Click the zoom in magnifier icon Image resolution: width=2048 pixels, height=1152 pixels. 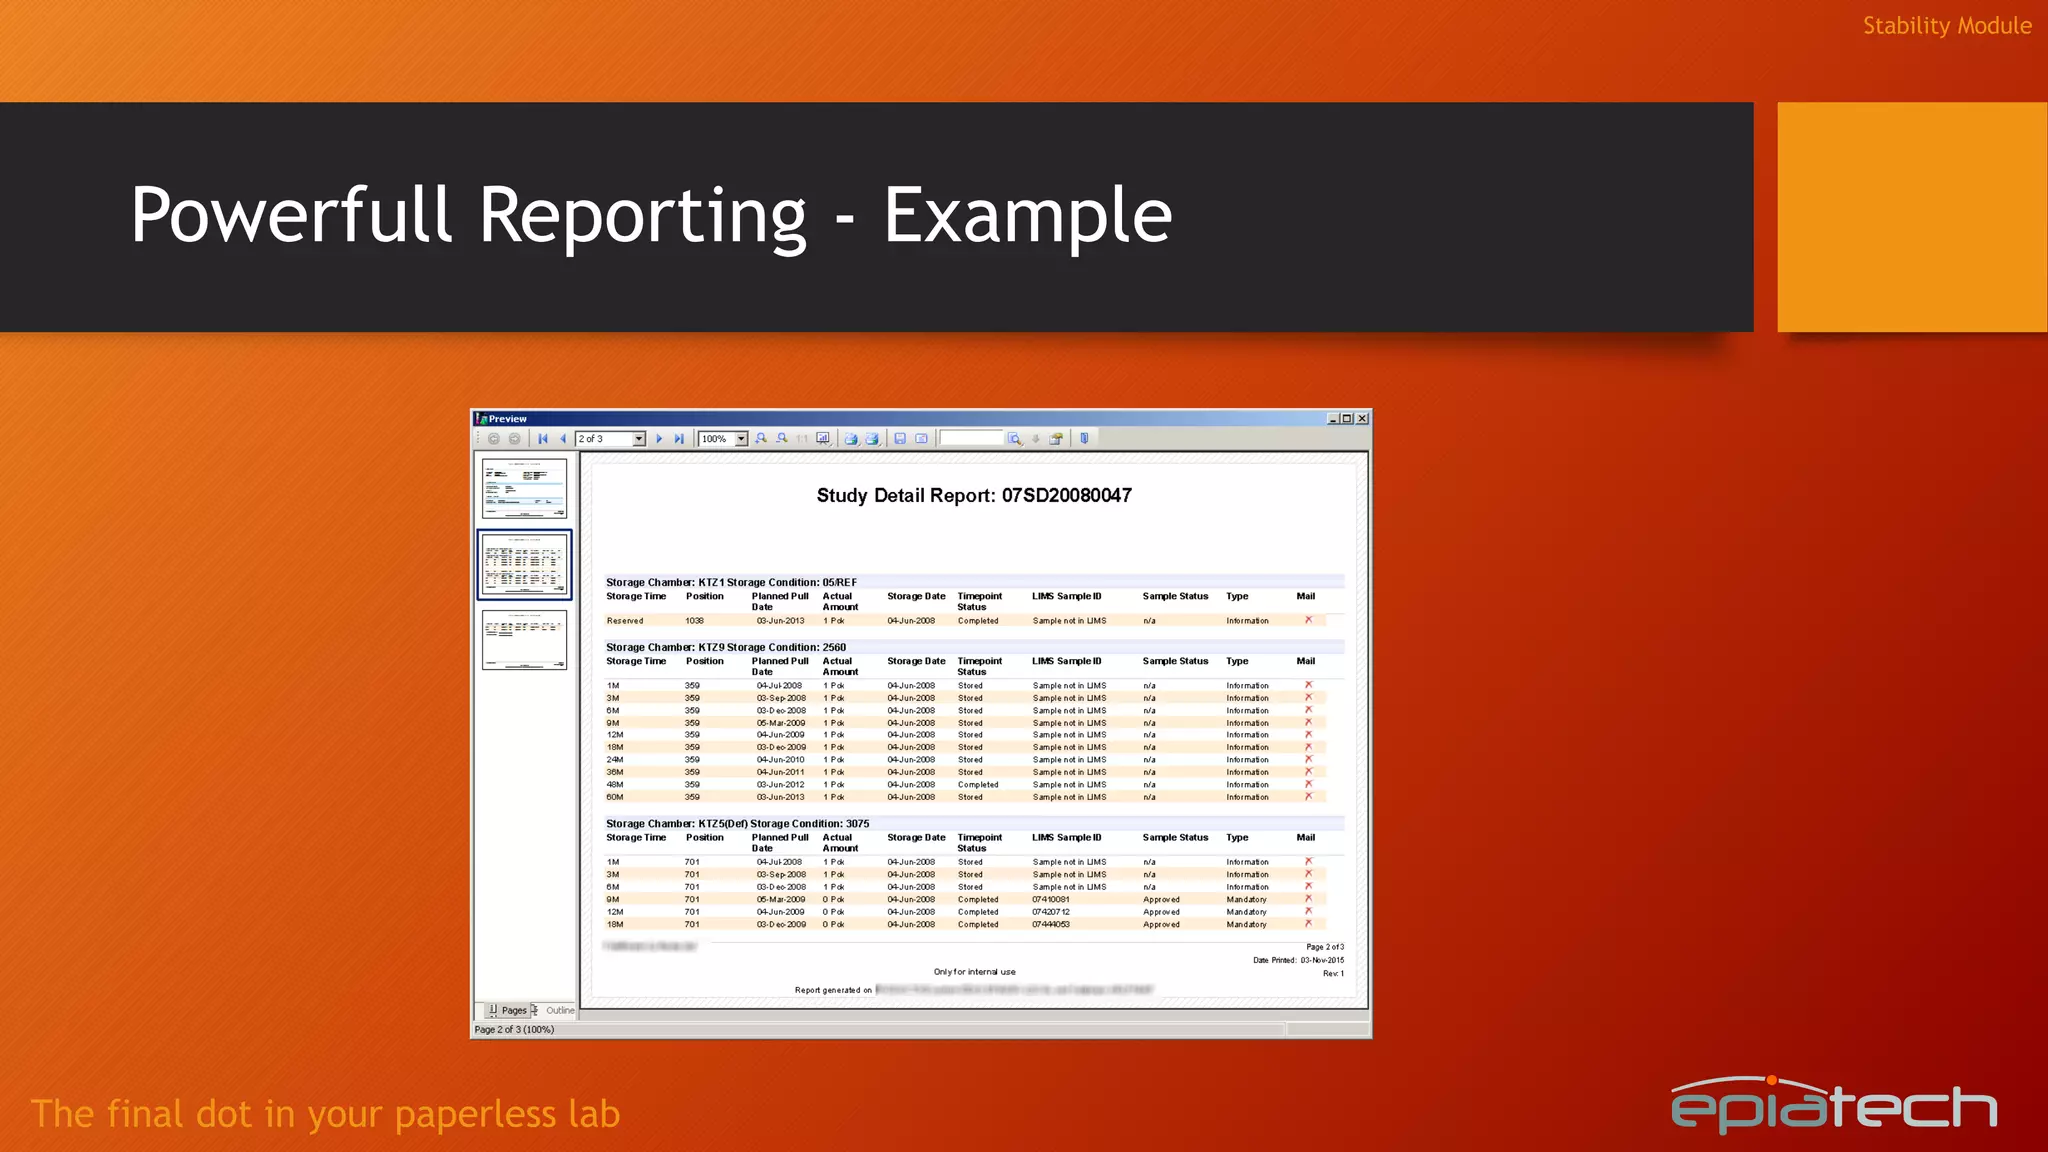(x=761, y=439)
